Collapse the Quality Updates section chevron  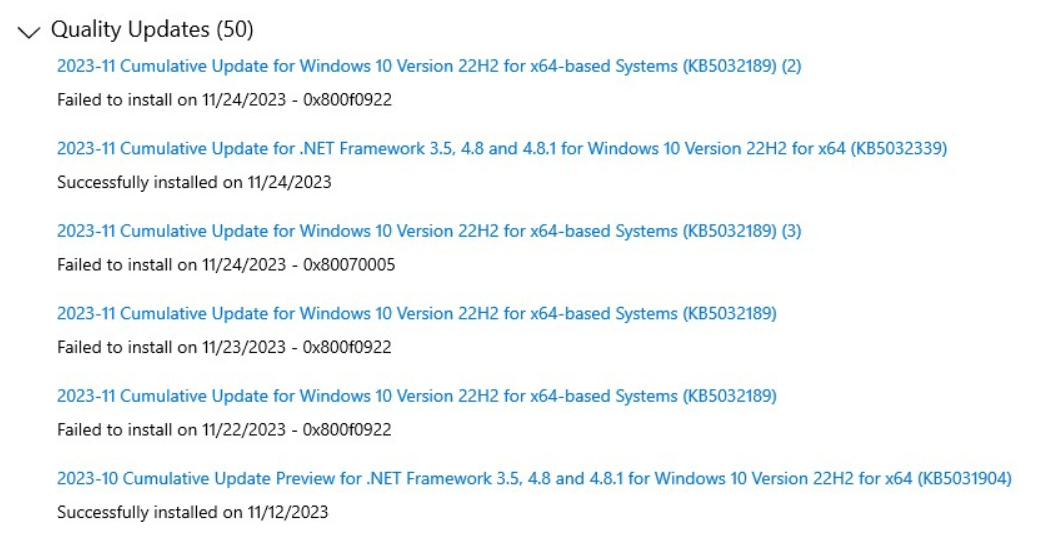point(28,32)
